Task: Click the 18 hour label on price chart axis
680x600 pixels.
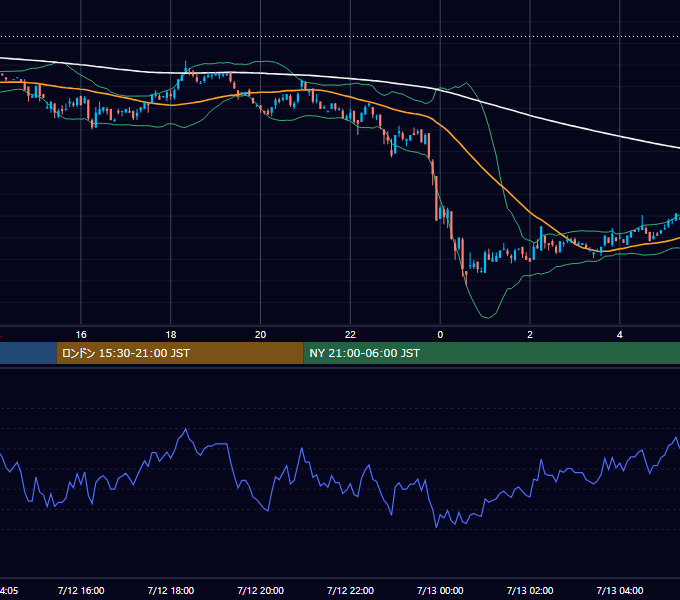Action: click(171, 335)
